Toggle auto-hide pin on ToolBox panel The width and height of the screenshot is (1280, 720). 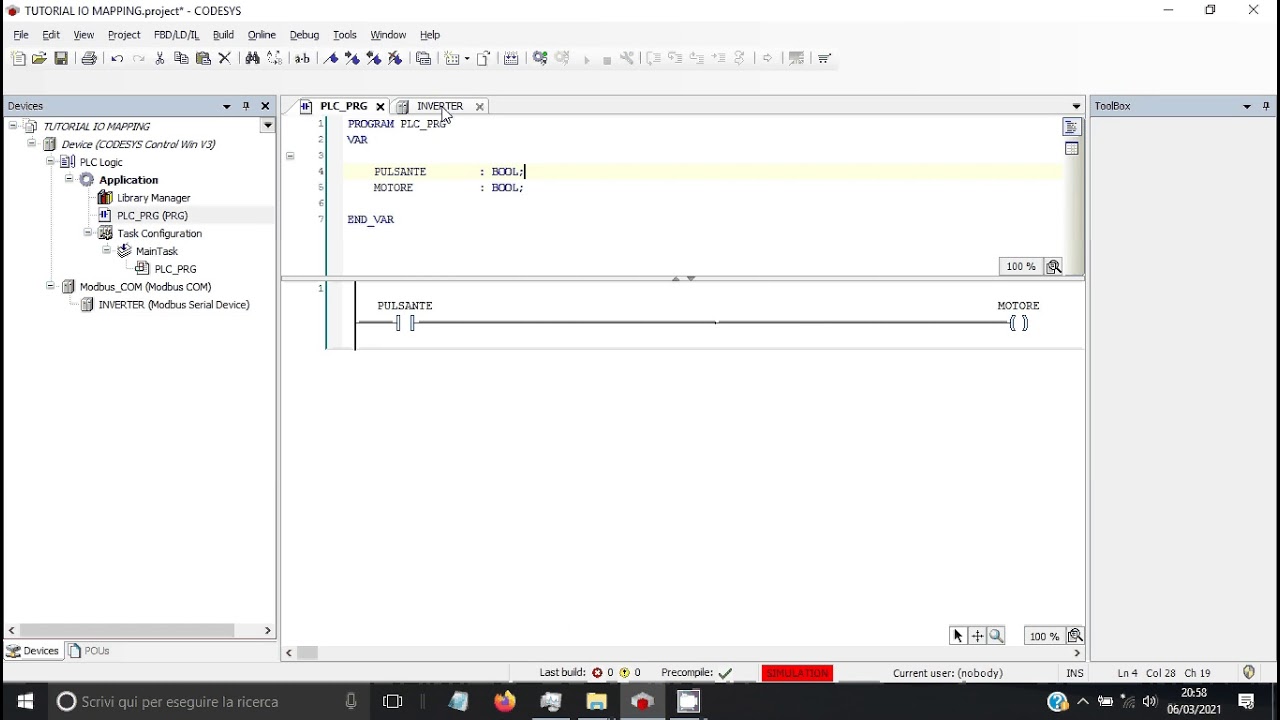[1266, 106]
